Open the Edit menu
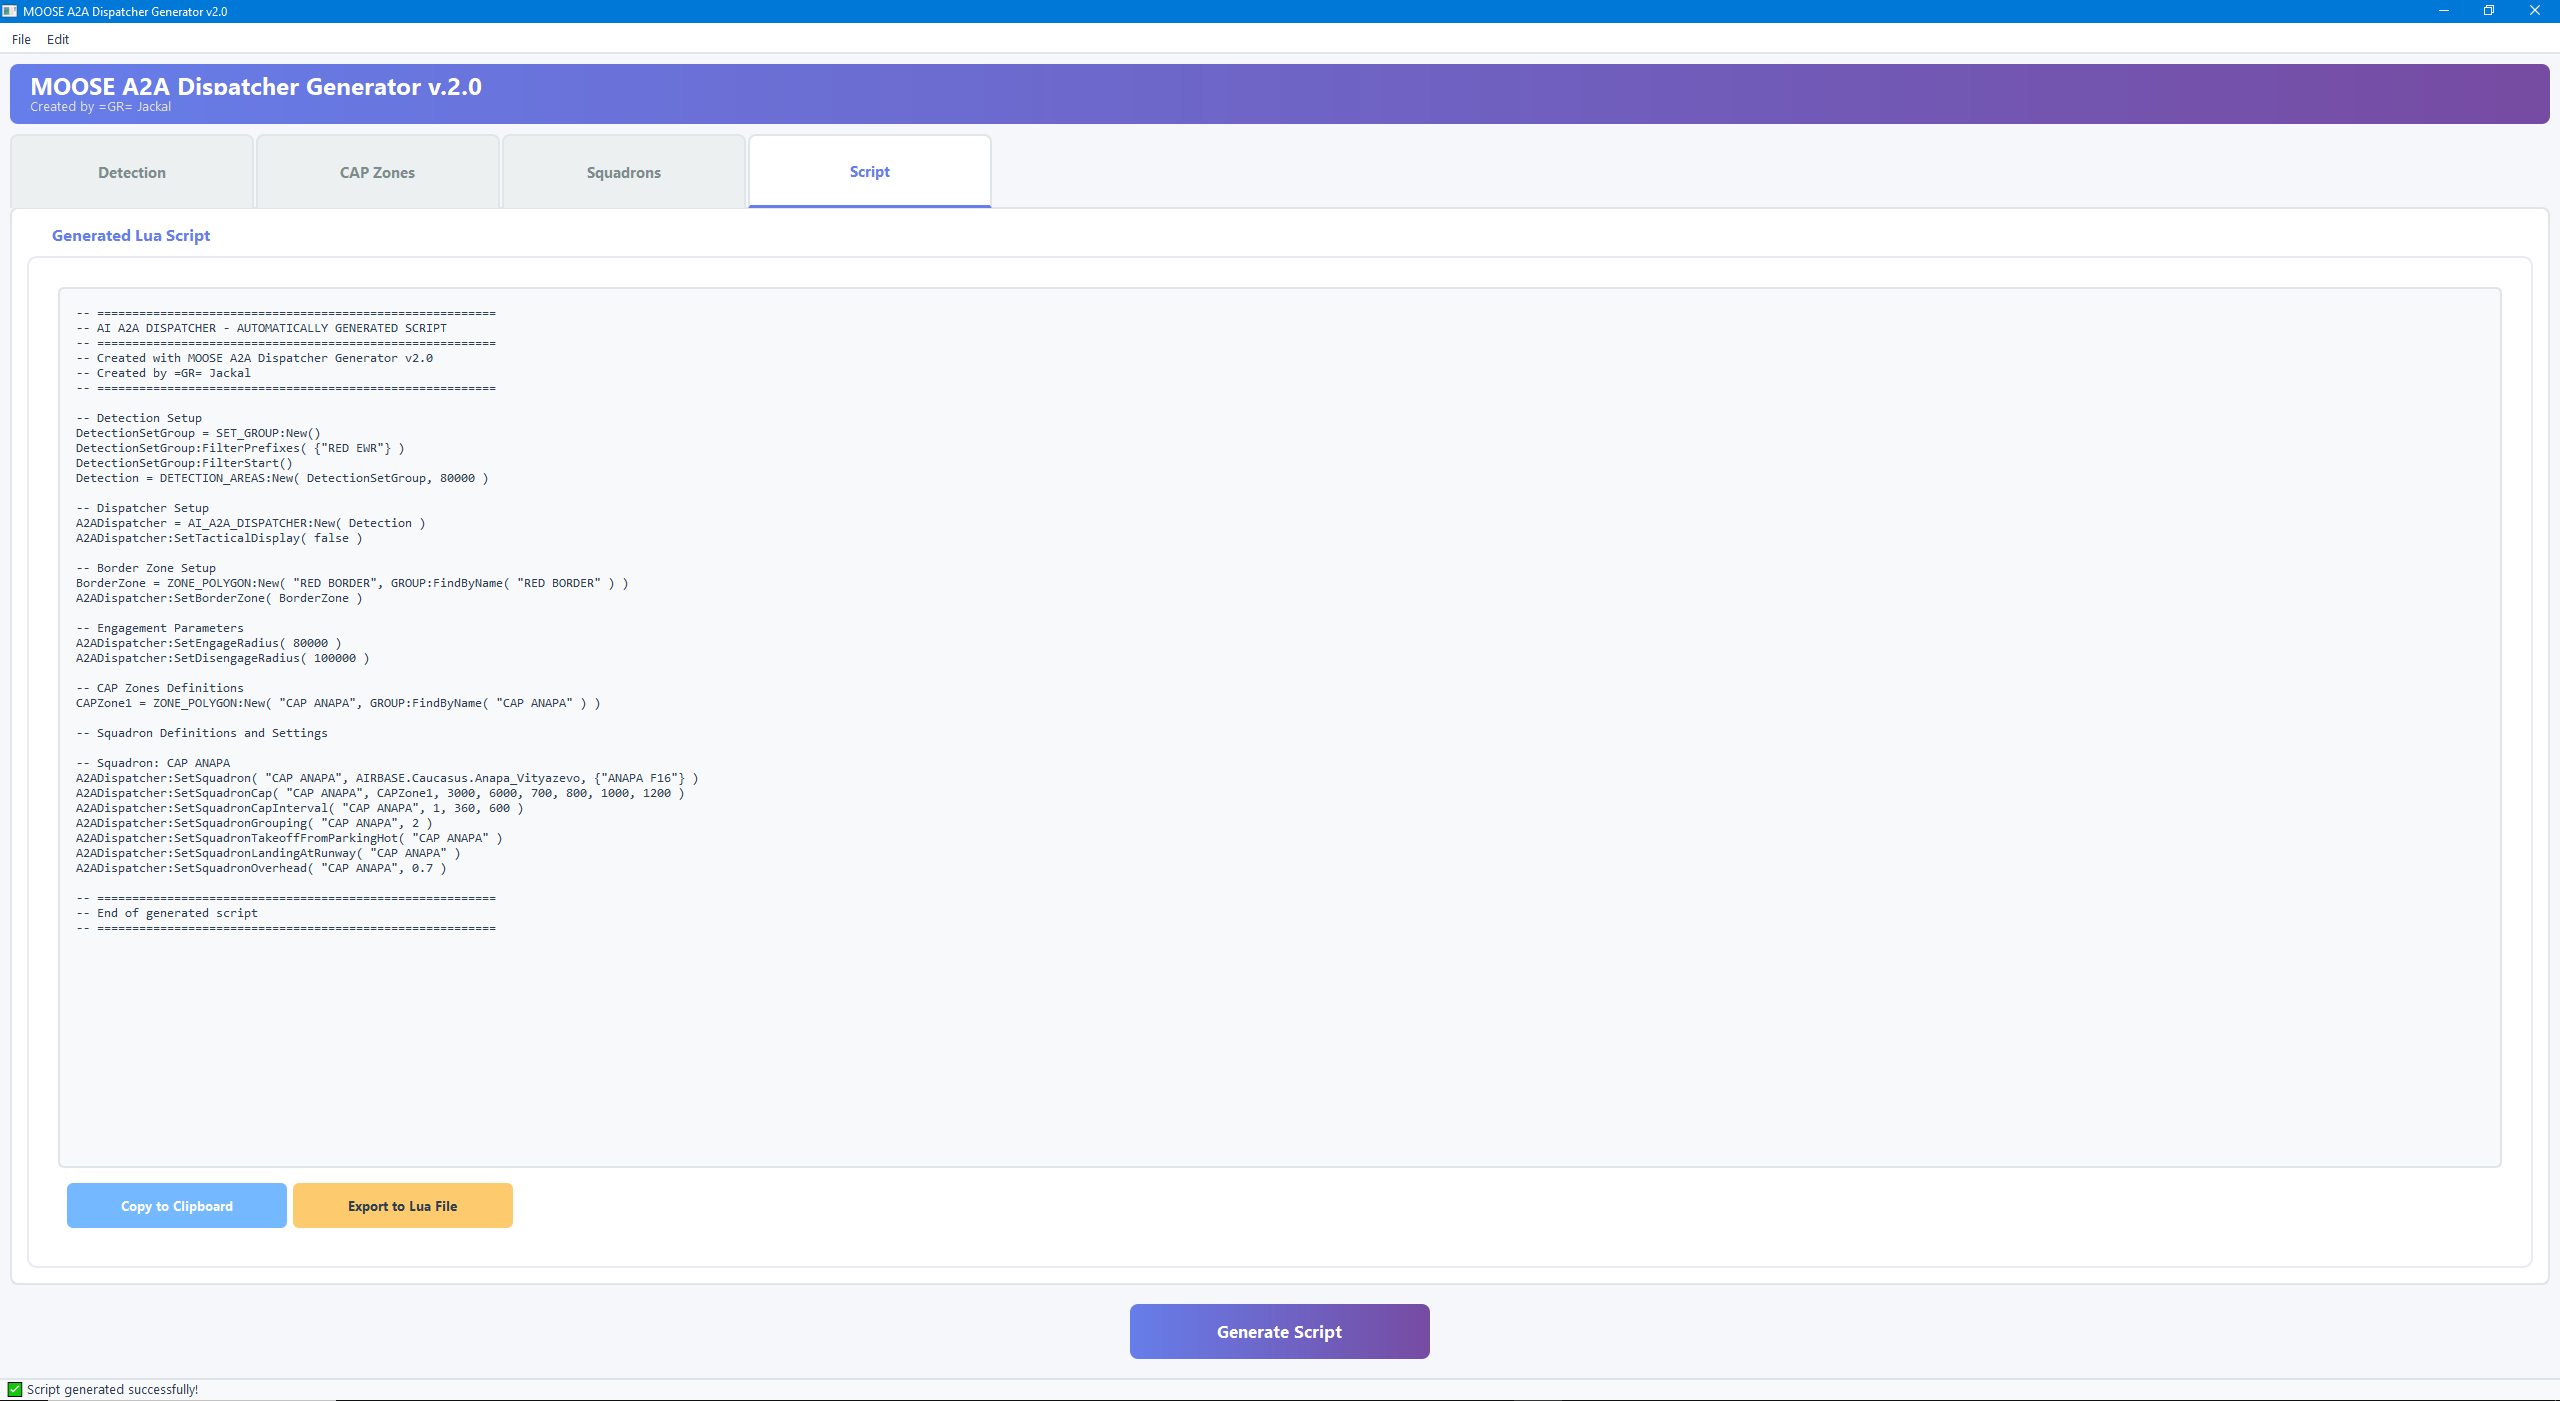This screenshot has height=1401, width=2560. [58, 39]
